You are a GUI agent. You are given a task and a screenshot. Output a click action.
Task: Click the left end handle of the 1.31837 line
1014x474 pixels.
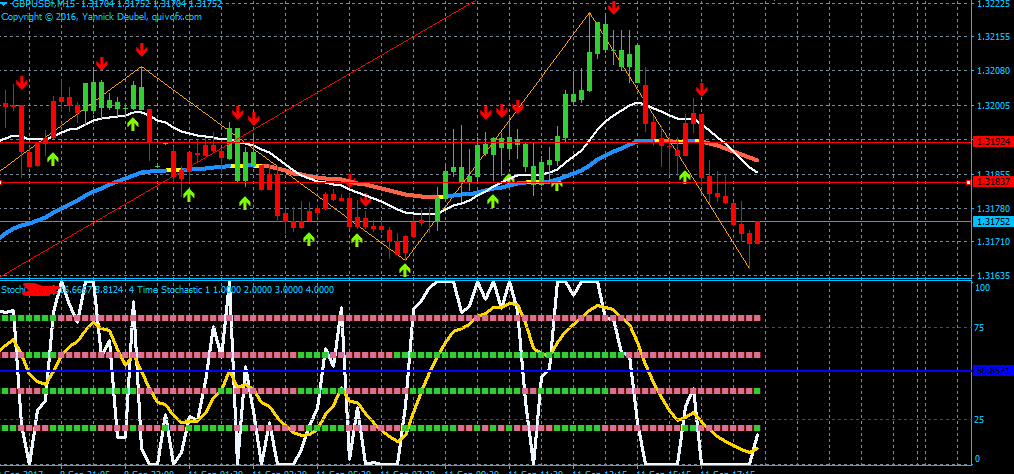(1, 183)
